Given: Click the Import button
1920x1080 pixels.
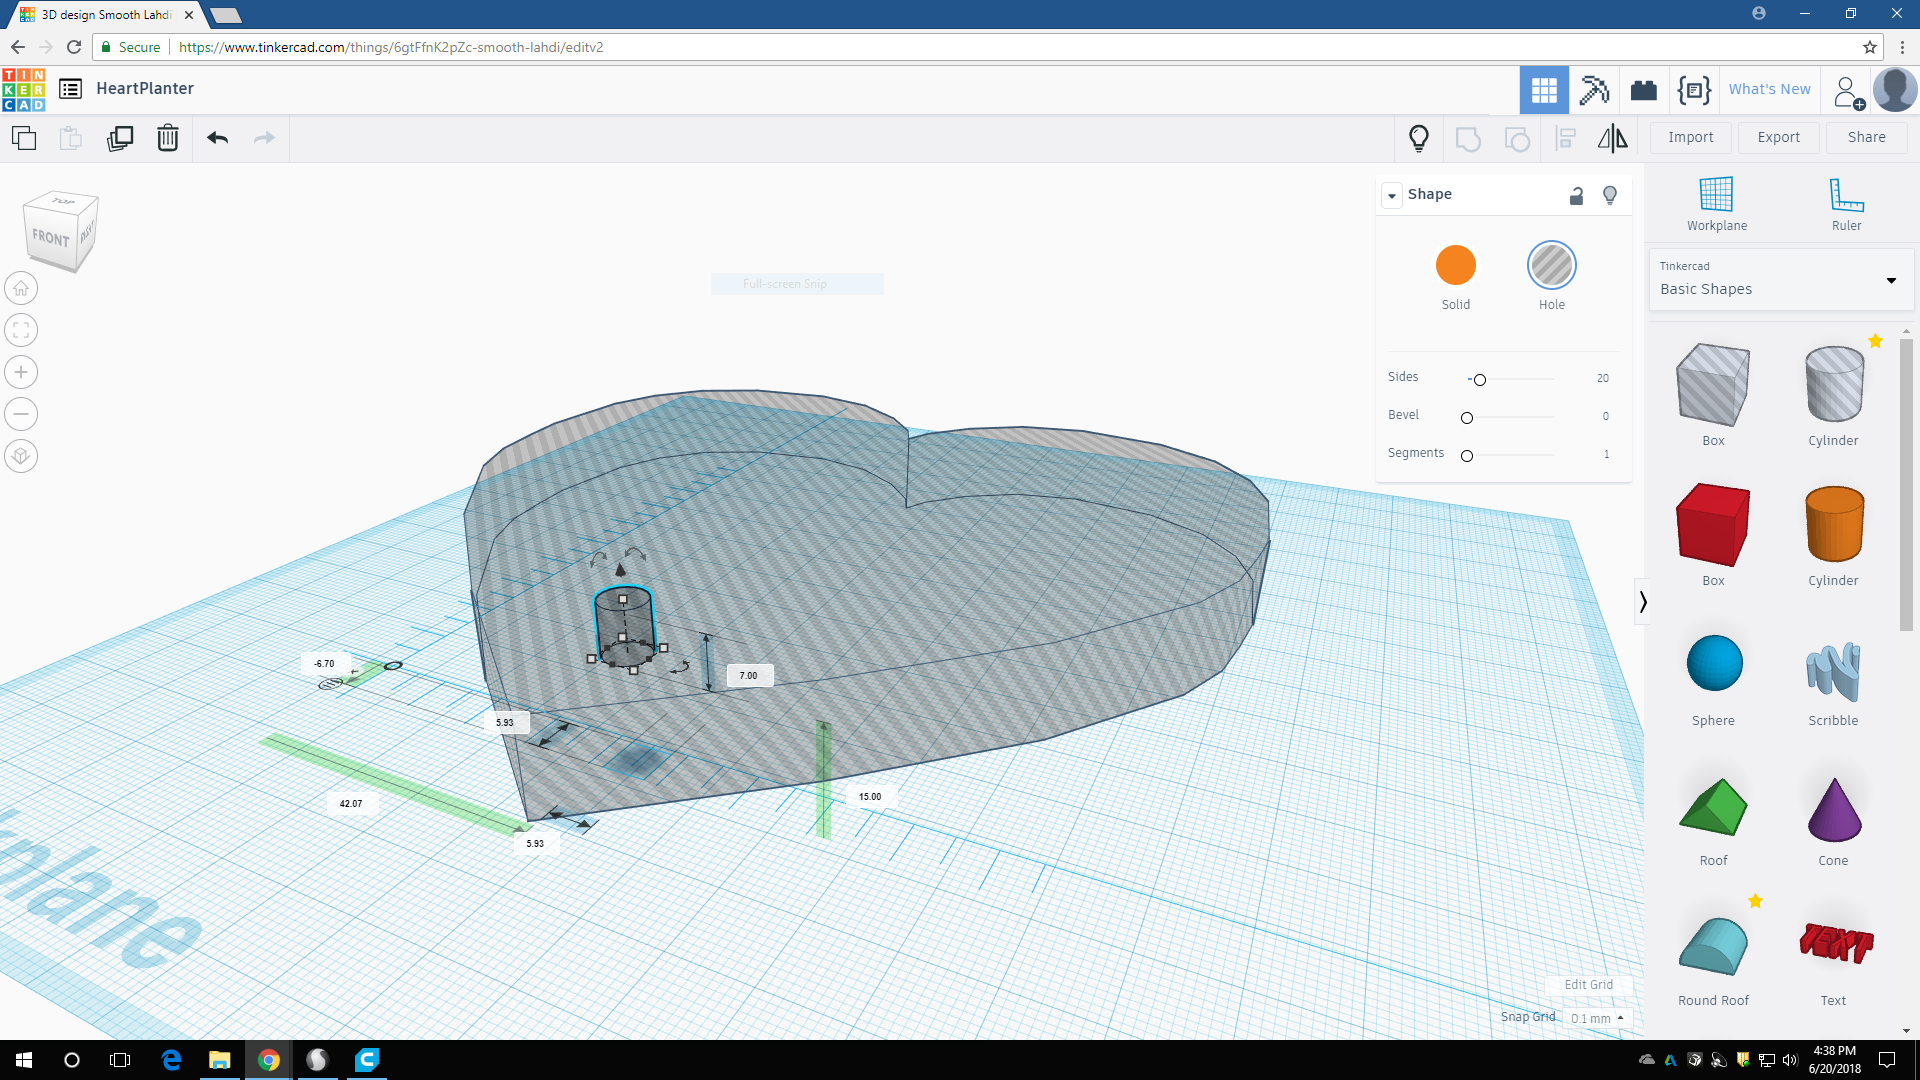Looking at the screenshot, I should 1691,138.
